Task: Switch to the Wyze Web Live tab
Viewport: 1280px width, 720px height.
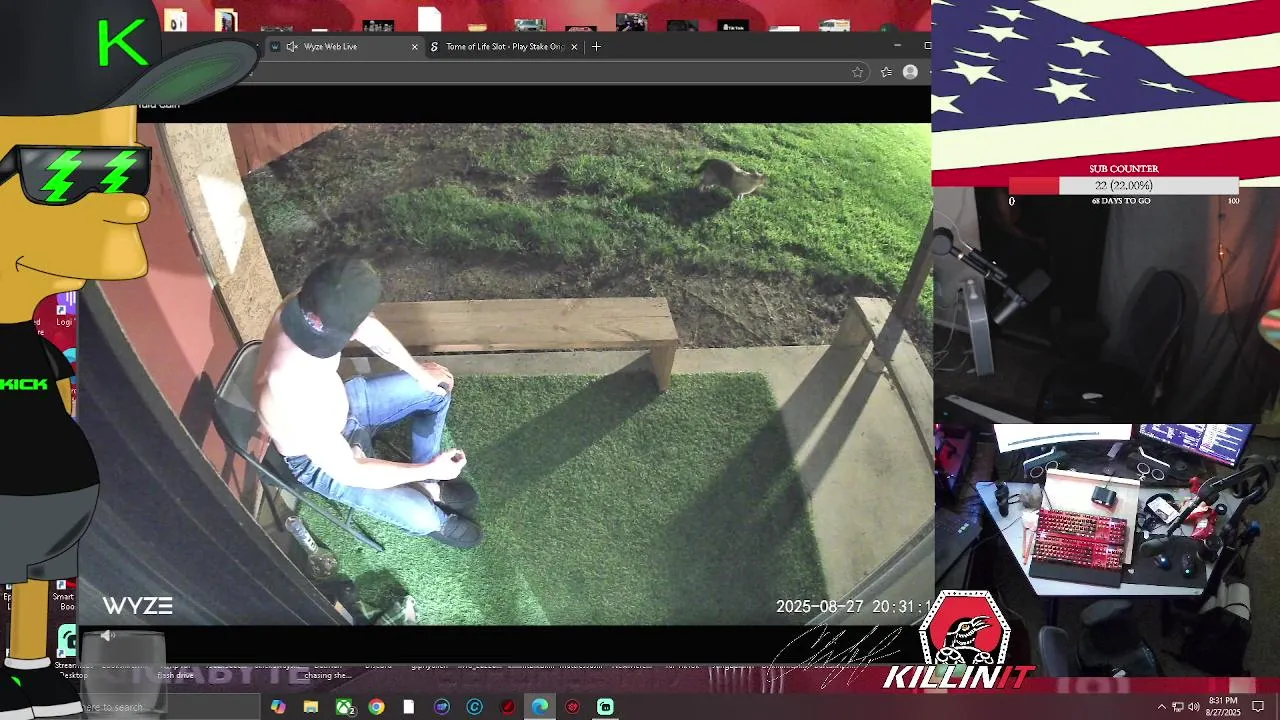Action: tap(345, 46)
